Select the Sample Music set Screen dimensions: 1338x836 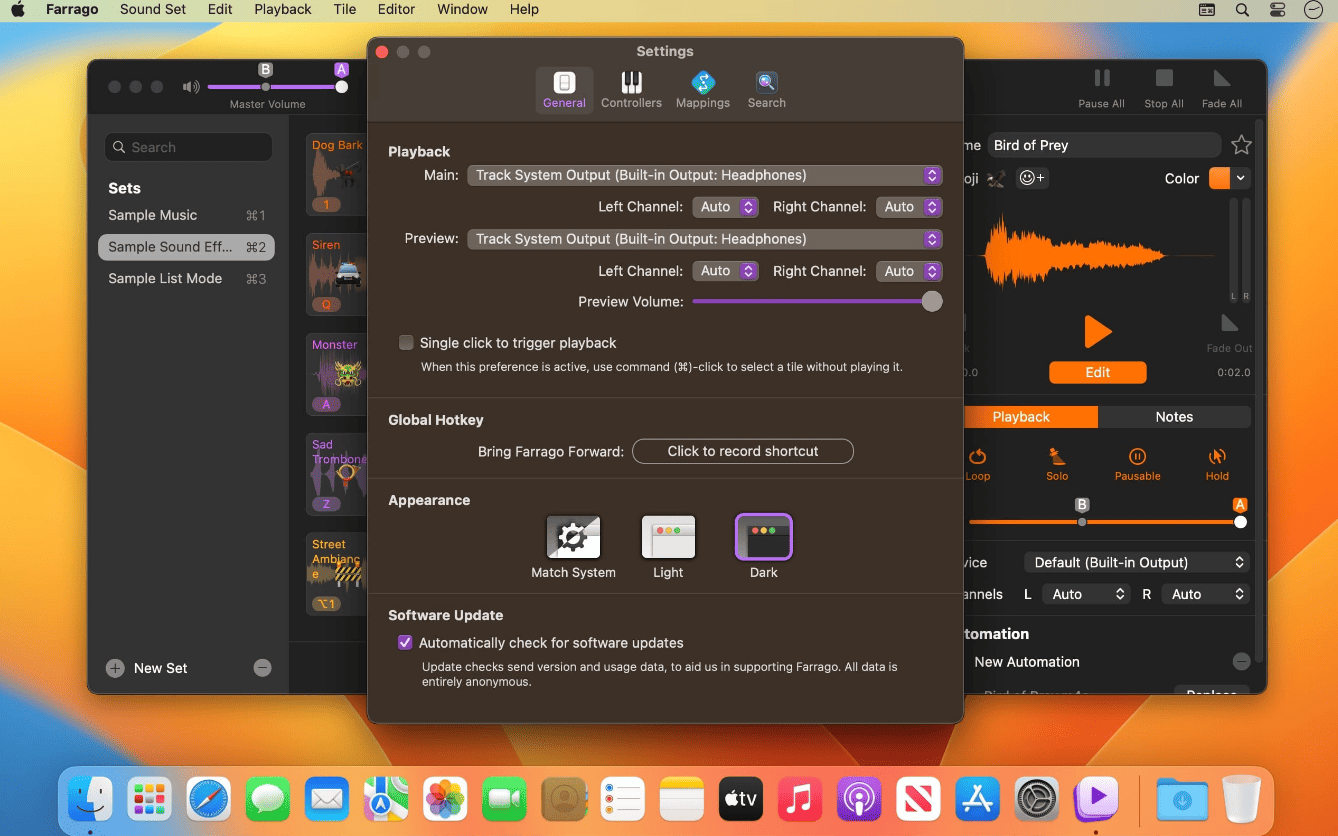pyautogui.click(x=186, y=215)
